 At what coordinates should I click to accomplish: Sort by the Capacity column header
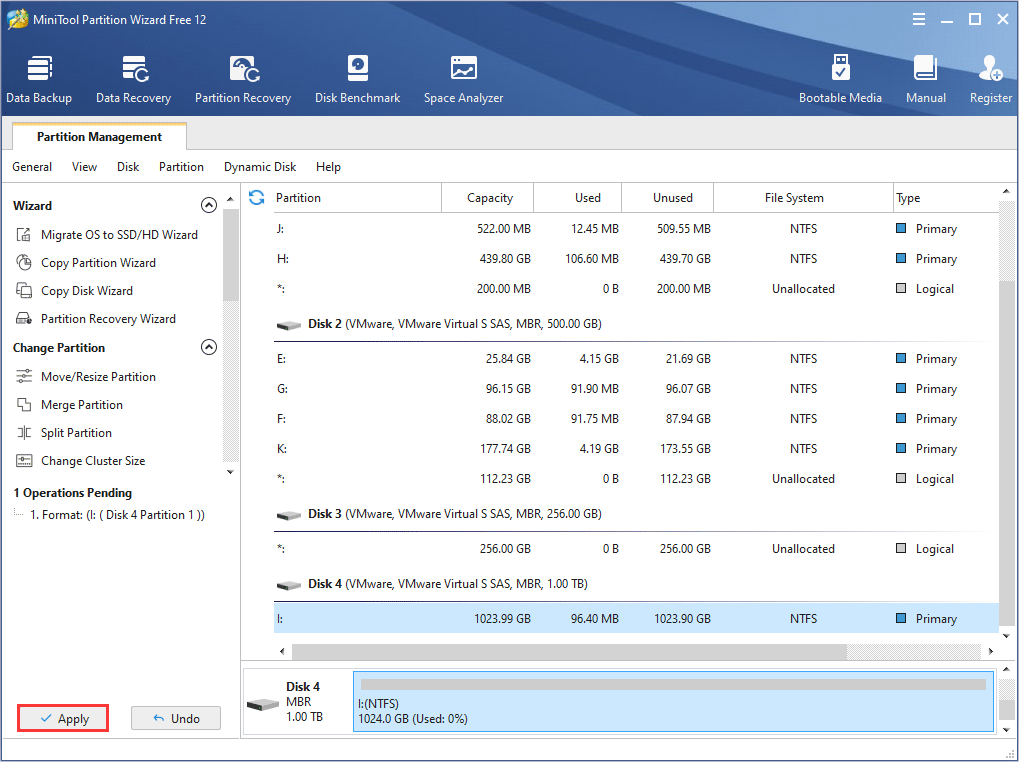(x=488, y=197)
